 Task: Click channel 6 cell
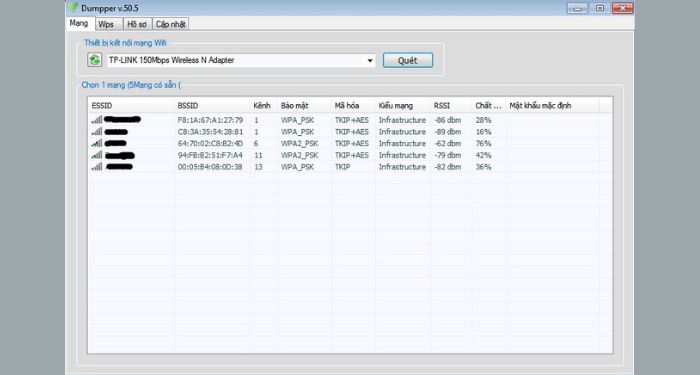pos(256,143)
